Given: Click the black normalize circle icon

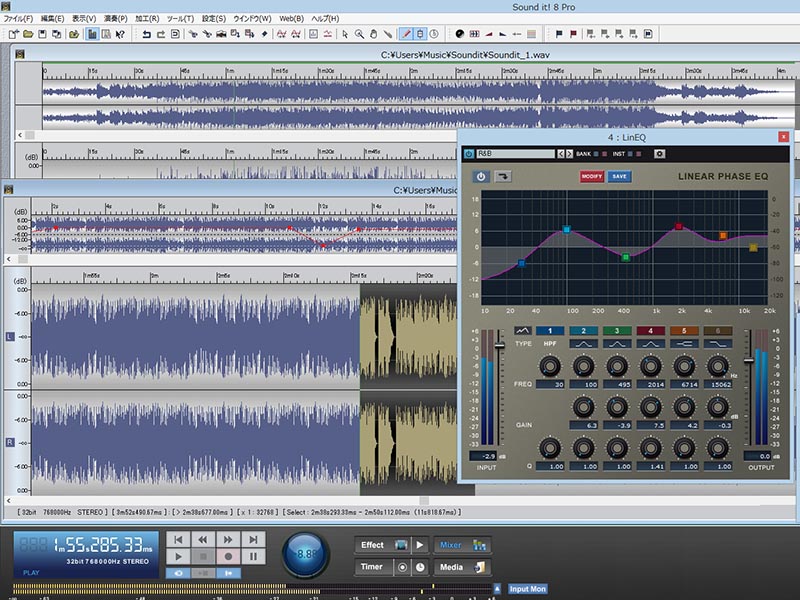Looking at the screenshot, I should [x=460, y=34].
